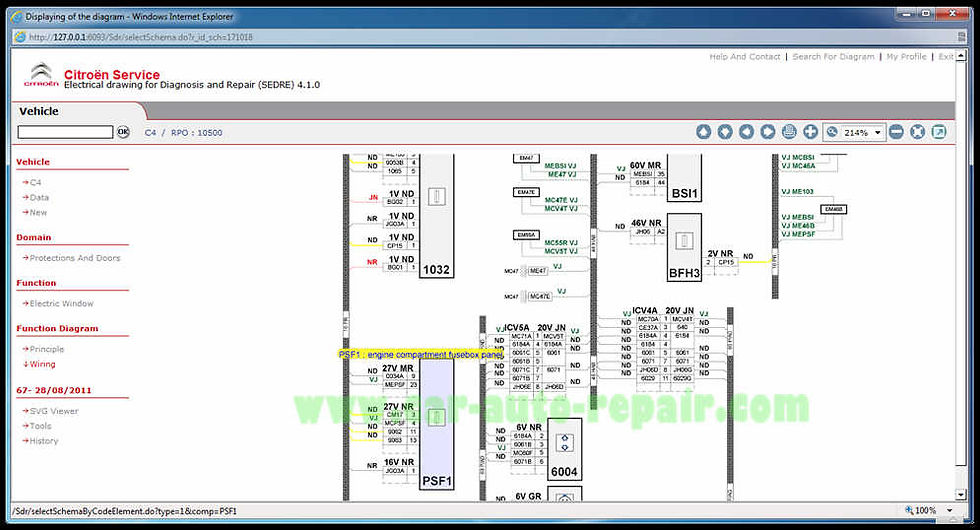Open the 100% browser zoom dropdown arrow
Image resolution: width=980 pixels, height=530 pixels.
[950, 511]
